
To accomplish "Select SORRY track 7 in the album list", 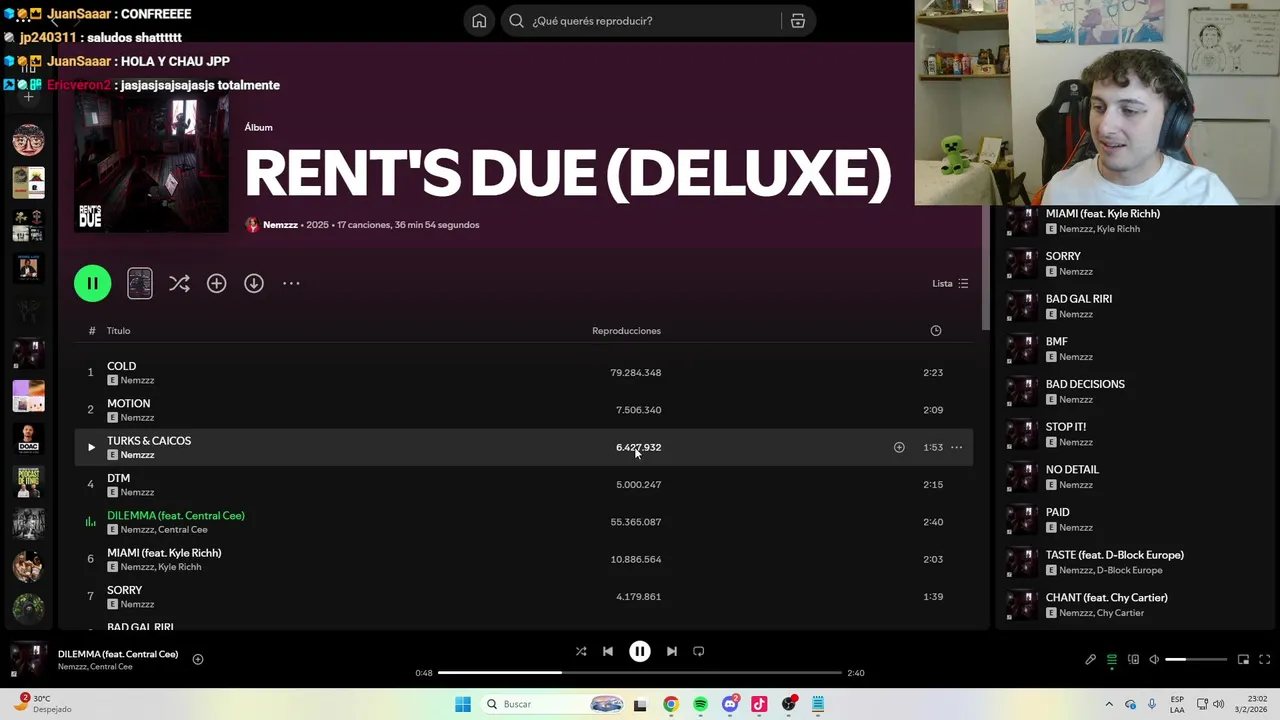I will tap(523, 596).
